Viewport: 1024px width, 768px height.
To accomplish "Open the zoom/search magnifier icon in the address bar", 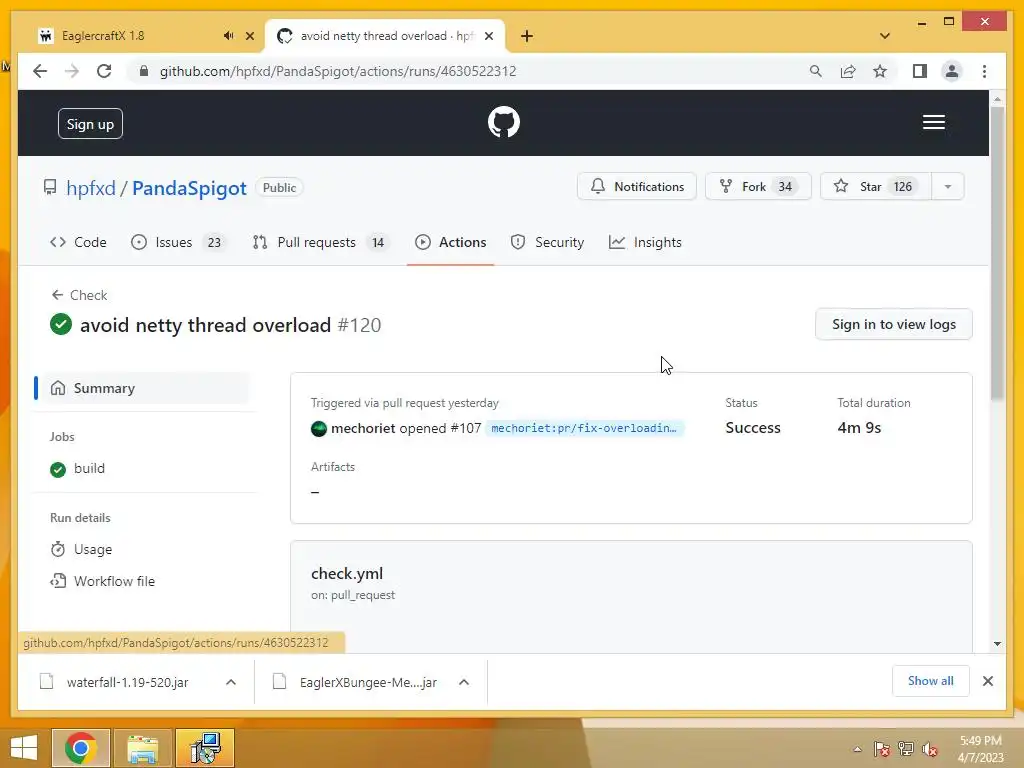I will (x=815, y=71).
